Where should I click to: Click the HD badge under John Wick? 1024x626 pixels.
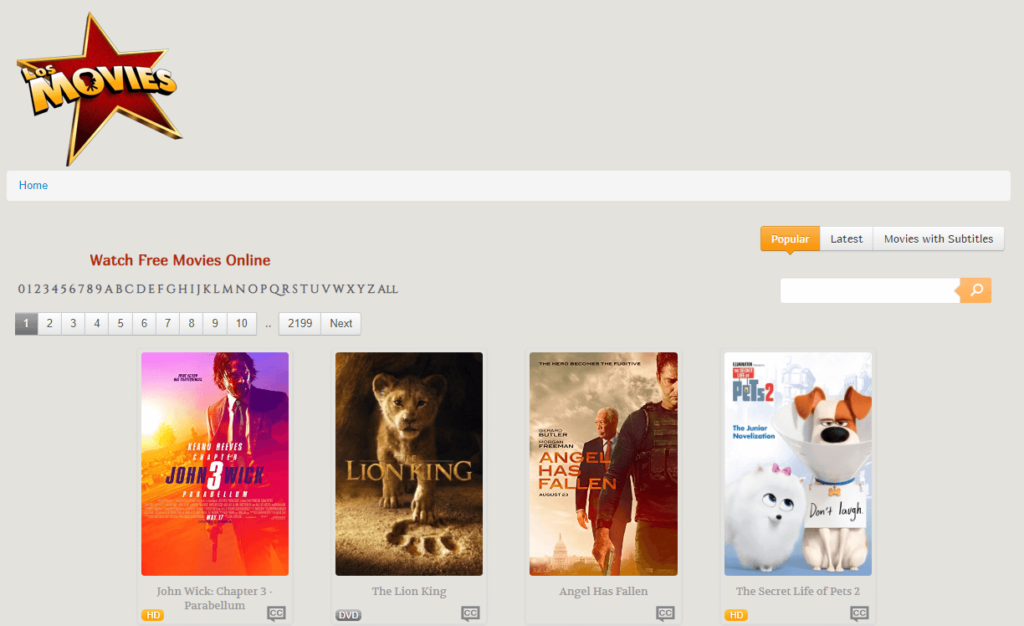click(x=152, y=615)
